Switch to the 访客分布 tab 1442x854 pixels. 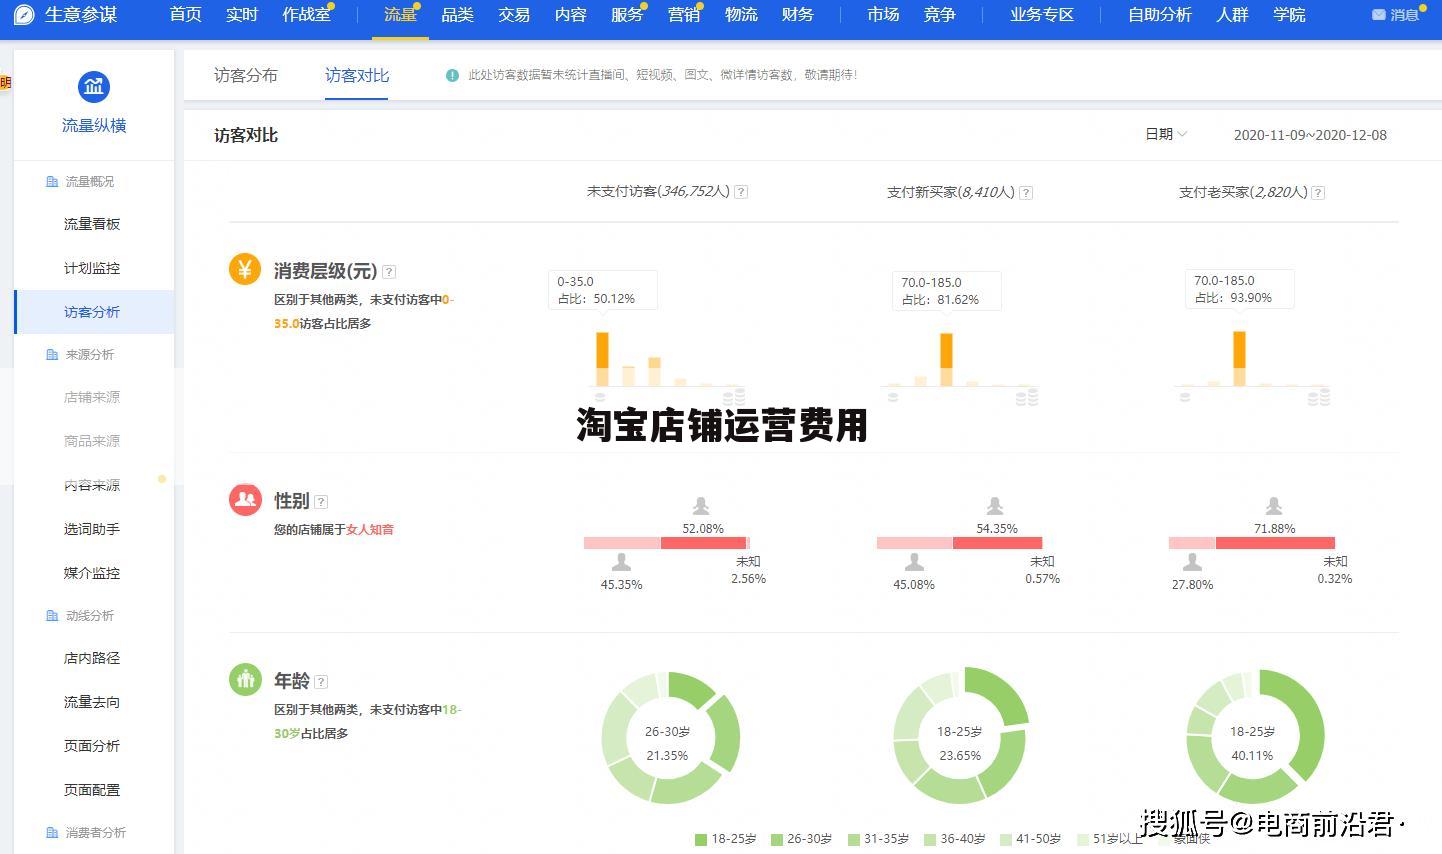pos(246,74)
